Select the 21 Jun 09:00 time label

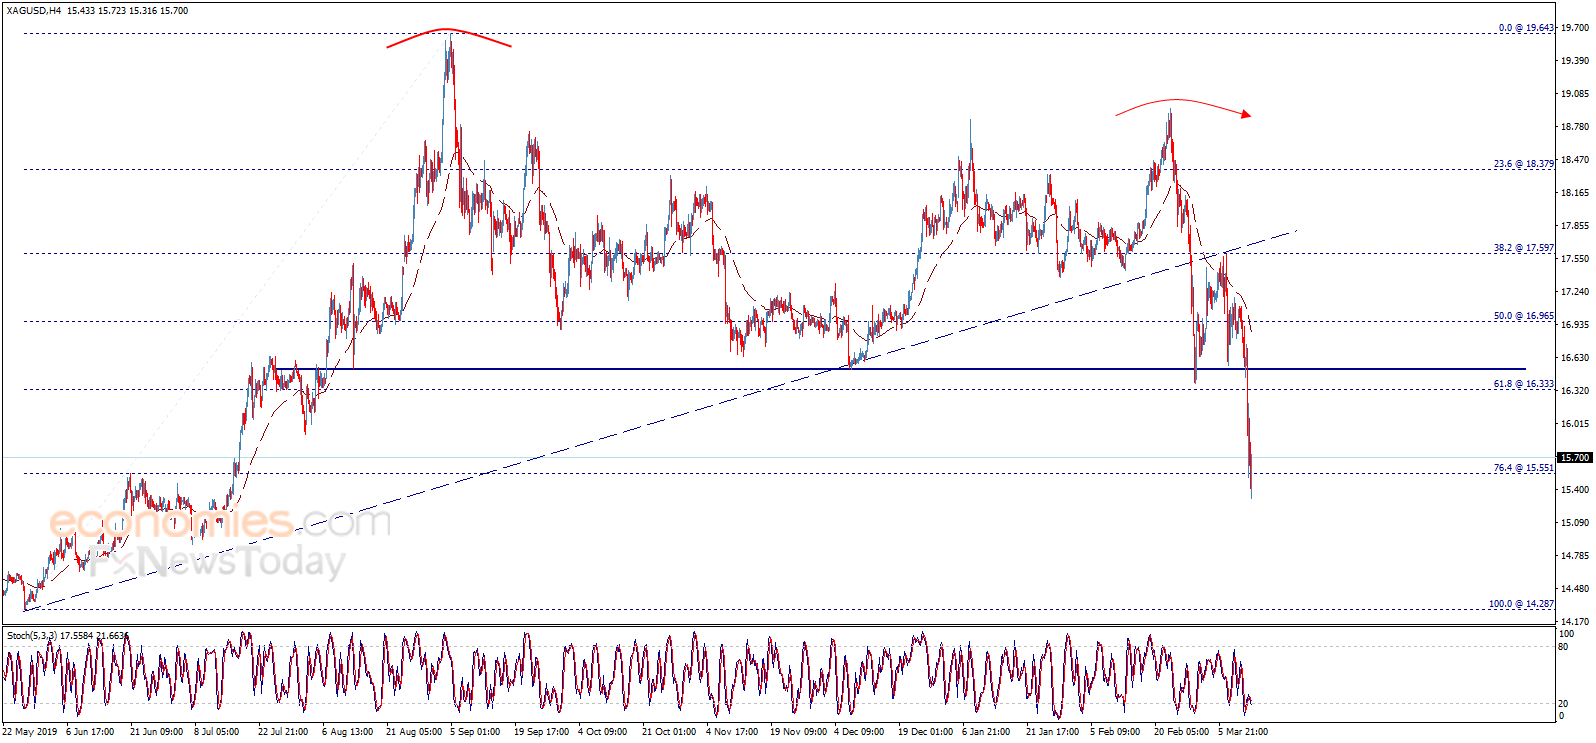(x=156, y=732)
